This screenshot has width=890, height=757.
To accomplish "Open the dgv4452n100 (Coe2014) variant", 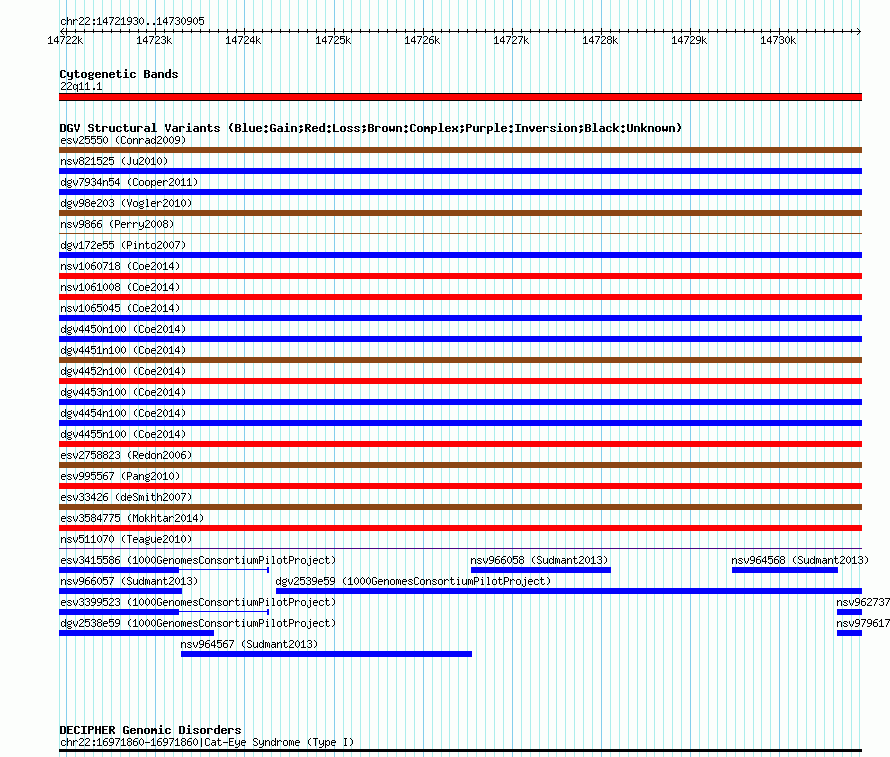I will coord(123,371).
